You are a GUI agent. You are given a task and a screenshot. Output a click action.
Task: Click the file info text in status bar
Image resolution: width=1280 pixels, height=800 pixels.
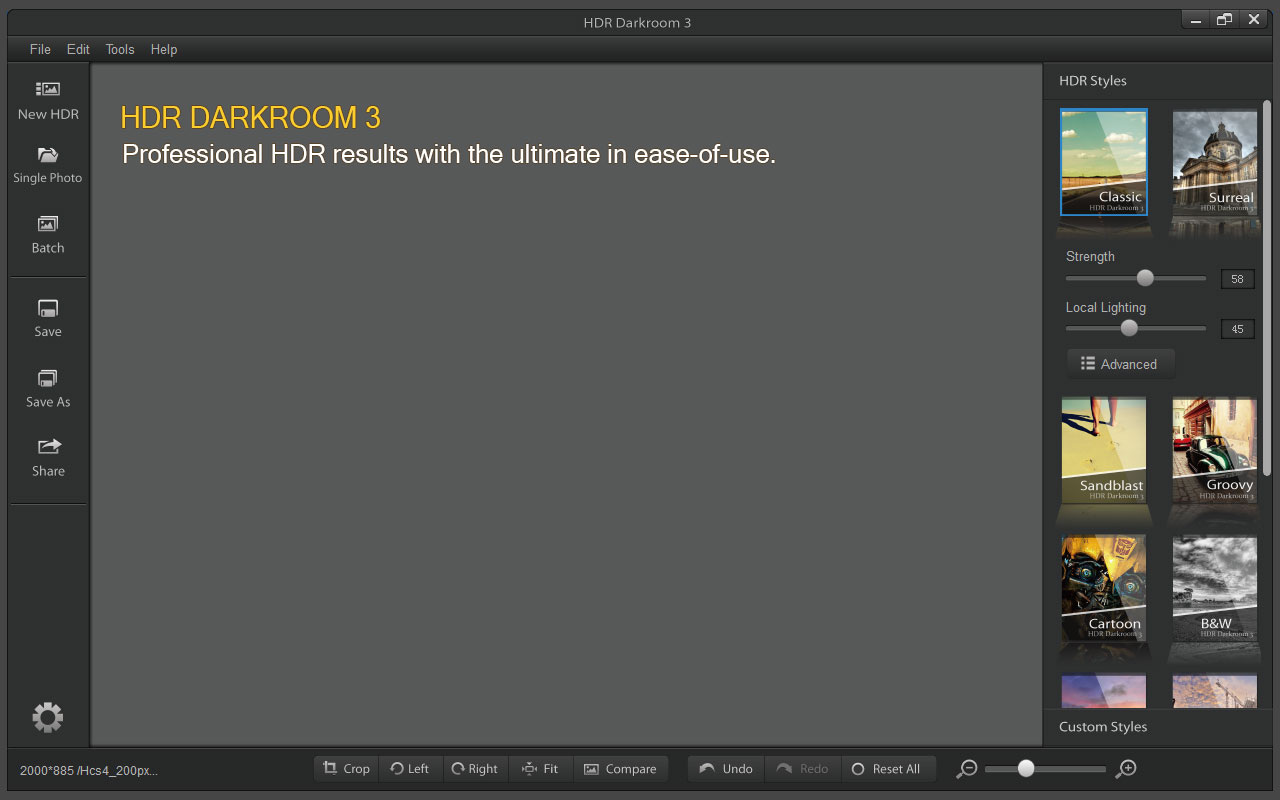(89, 770)
